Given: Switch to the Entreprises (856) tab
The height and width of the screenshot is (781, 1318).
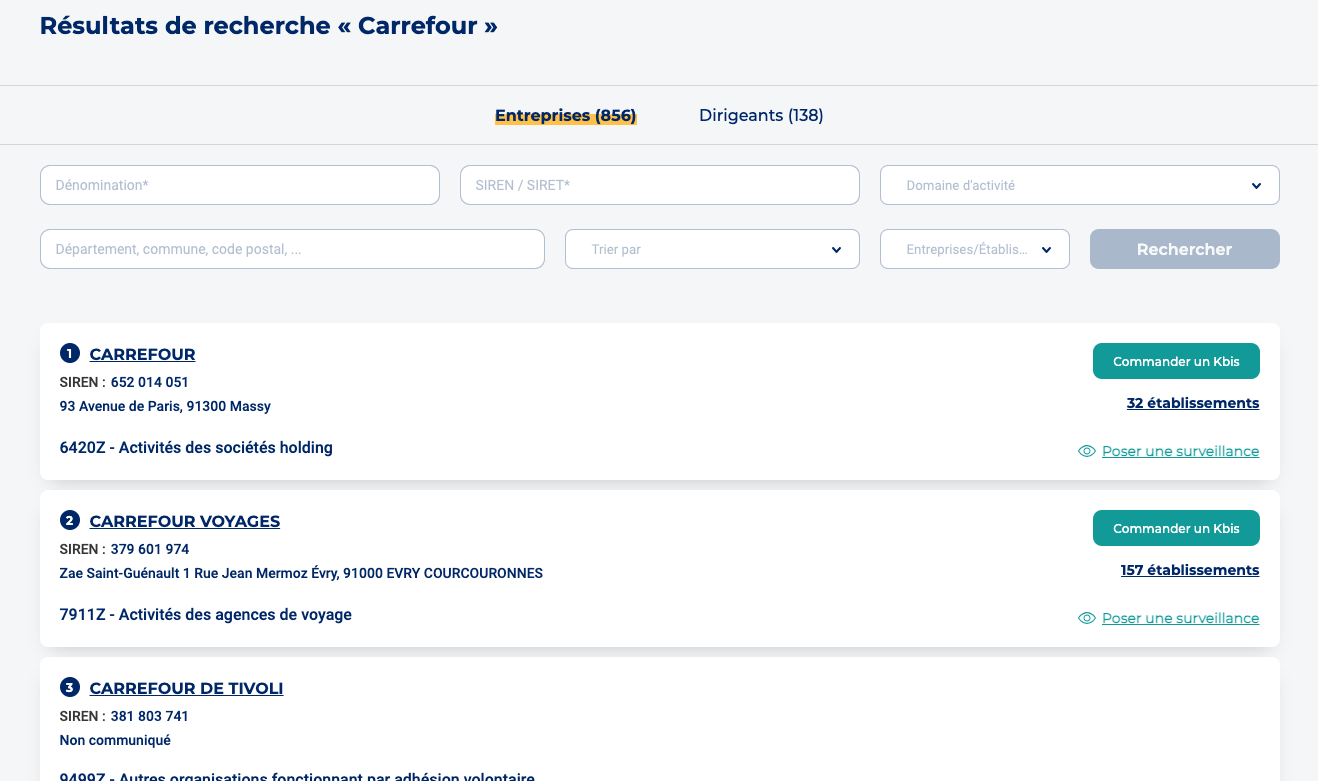Looking at the screenshot, I should tap(566, 115).
